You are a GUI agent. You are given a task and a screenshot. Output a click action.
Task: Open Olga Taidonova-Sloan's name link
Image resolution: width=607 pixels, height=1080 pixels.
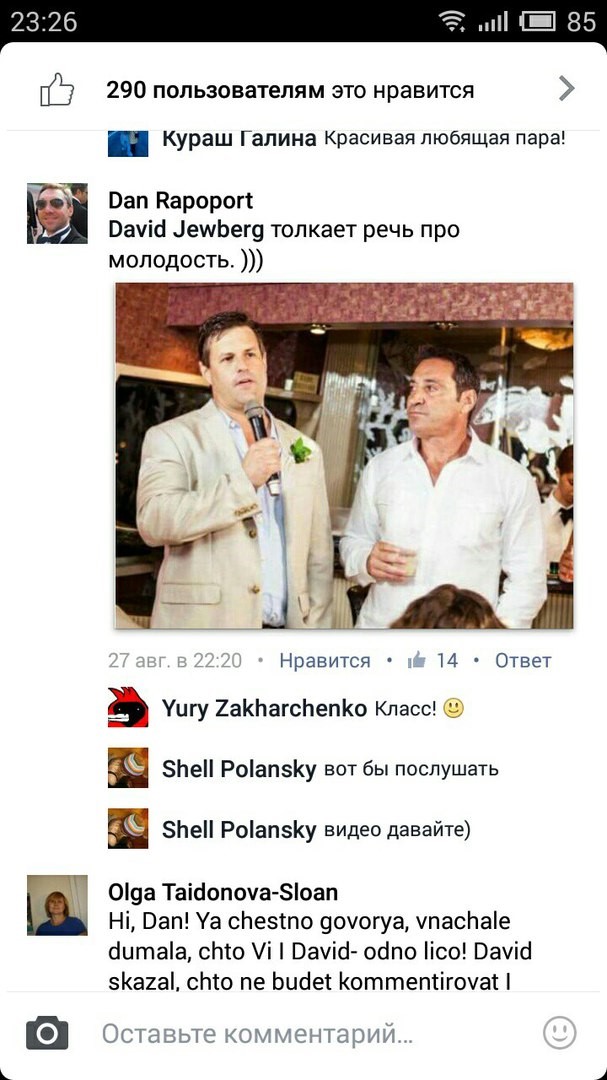223,893
